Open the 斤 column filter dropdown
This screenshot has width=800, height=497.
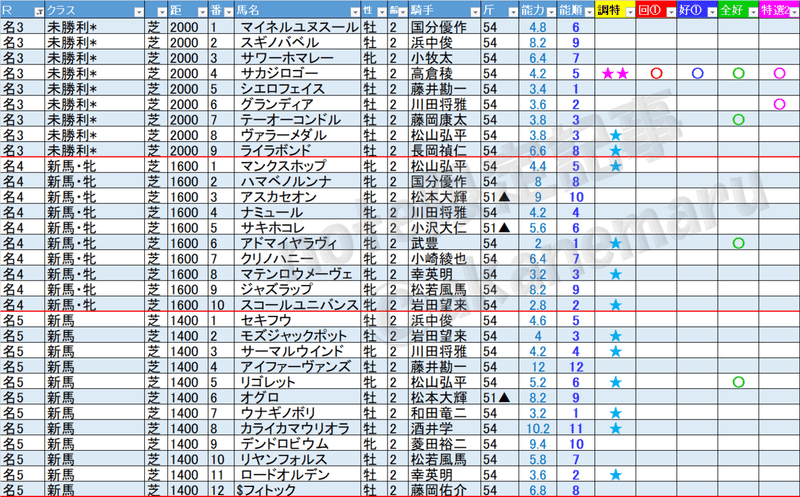(x=513, y=12)
